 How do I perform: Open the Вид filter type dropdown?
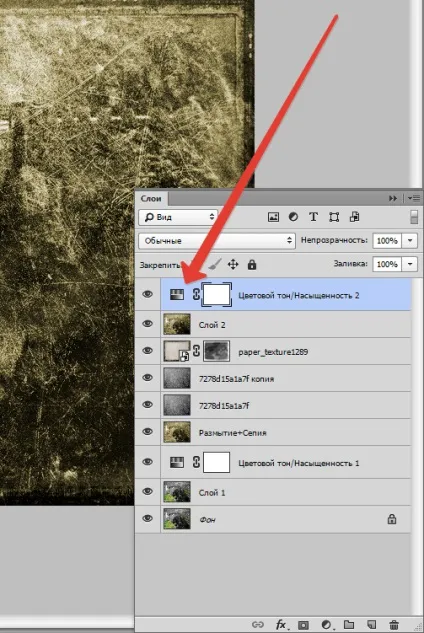pyautogui.click(x=178, y=217)
